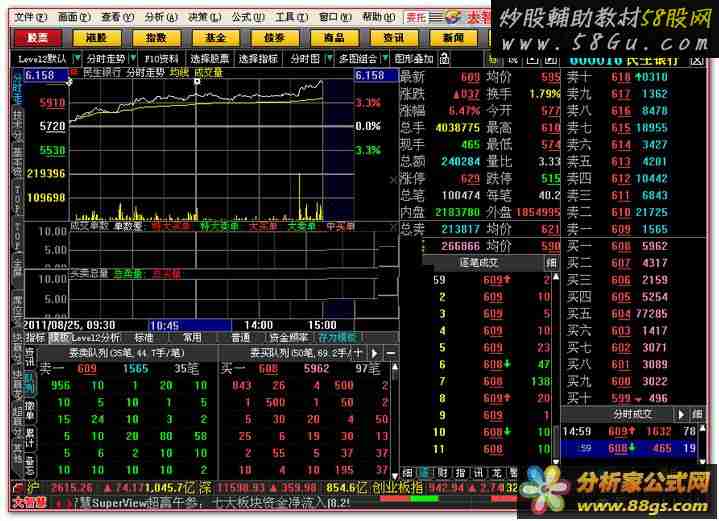This screenshot has height=521, width=719.
Task: Open the 查看 menu
Action: (118, 17)
